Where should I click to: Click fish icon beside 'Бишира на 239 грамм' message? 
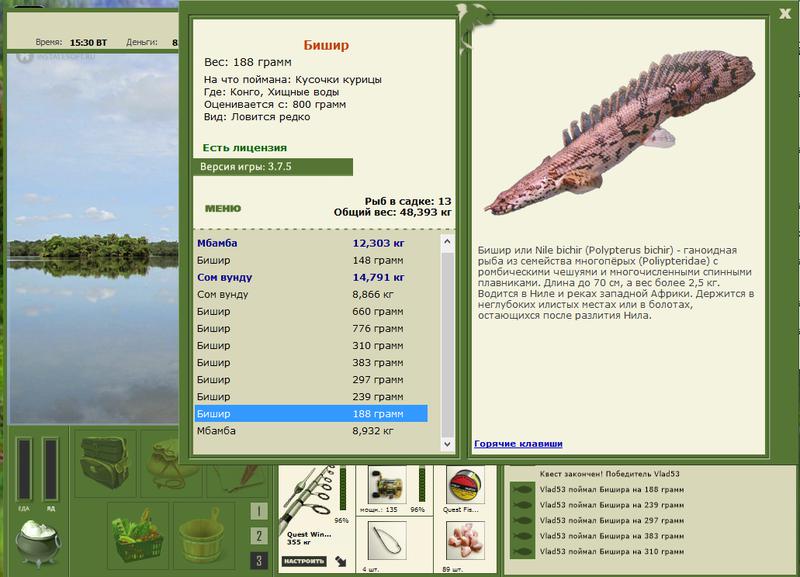point(521,505)
